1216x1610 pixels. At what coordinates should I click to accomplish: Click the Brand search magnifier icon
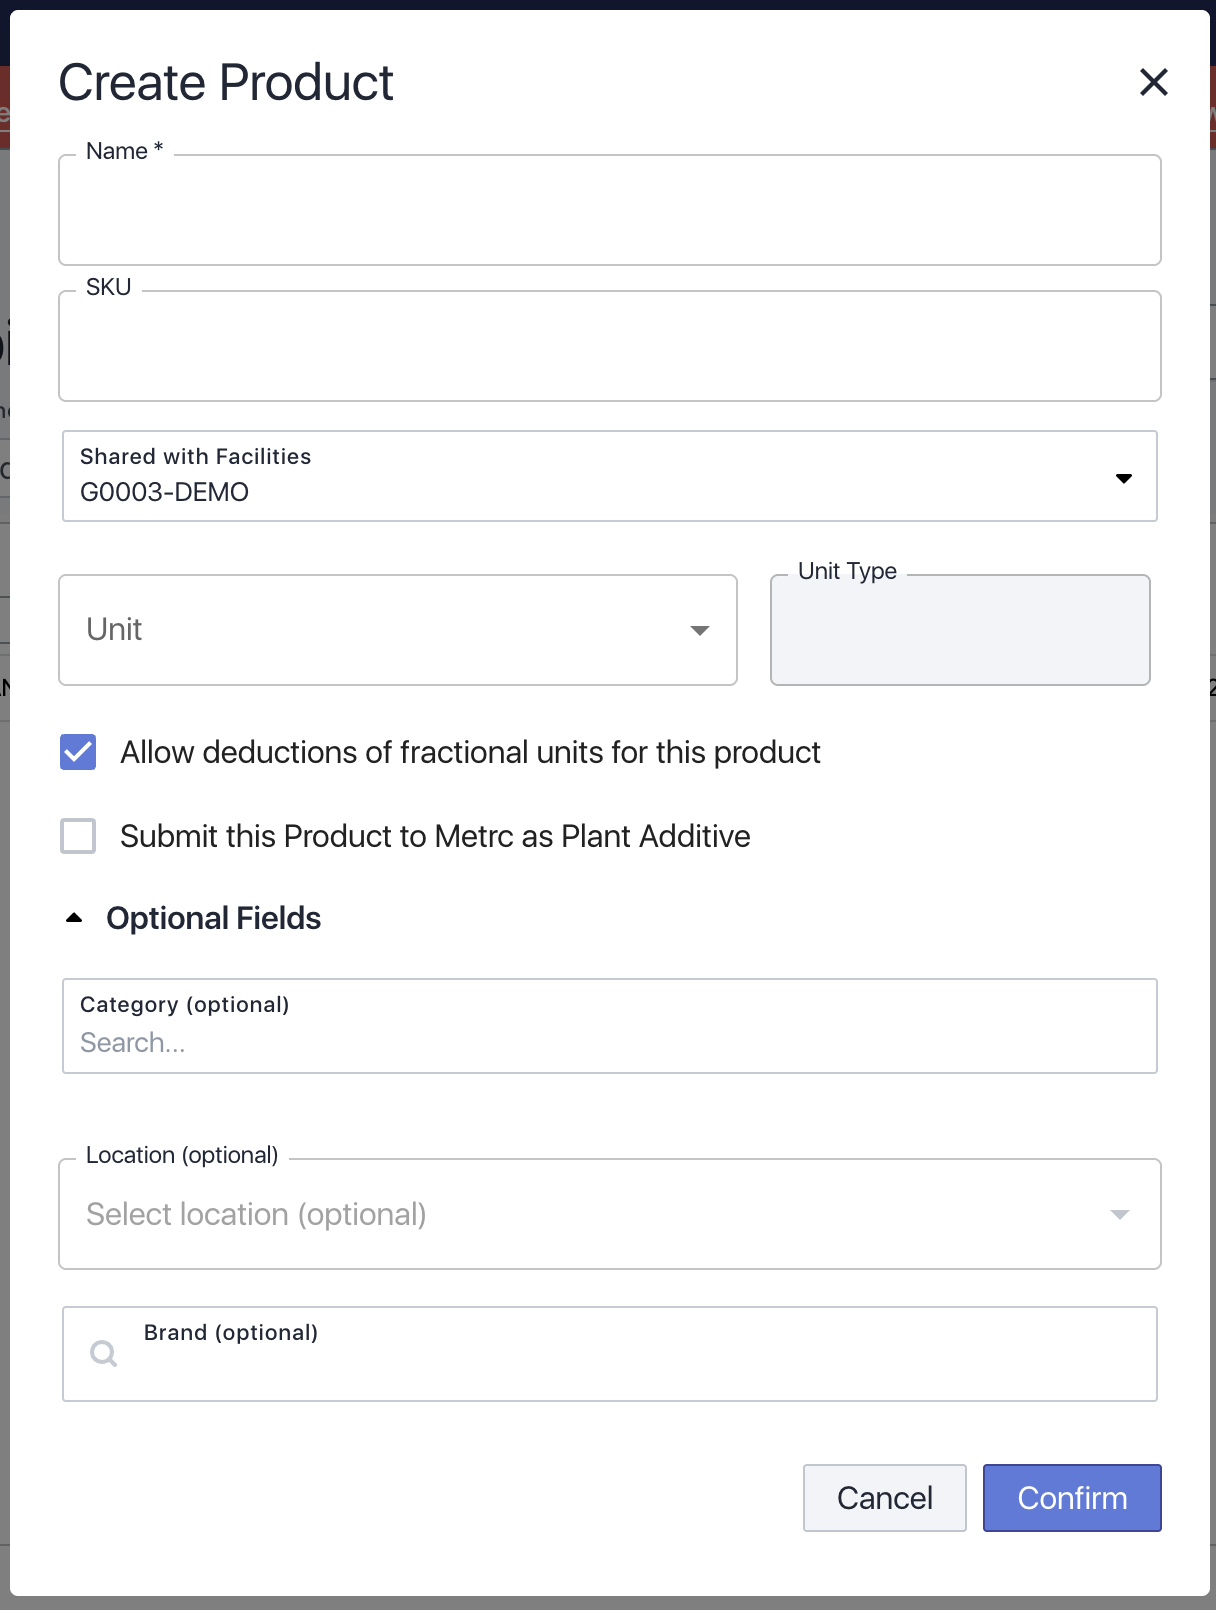click(x=103, y=1354)
